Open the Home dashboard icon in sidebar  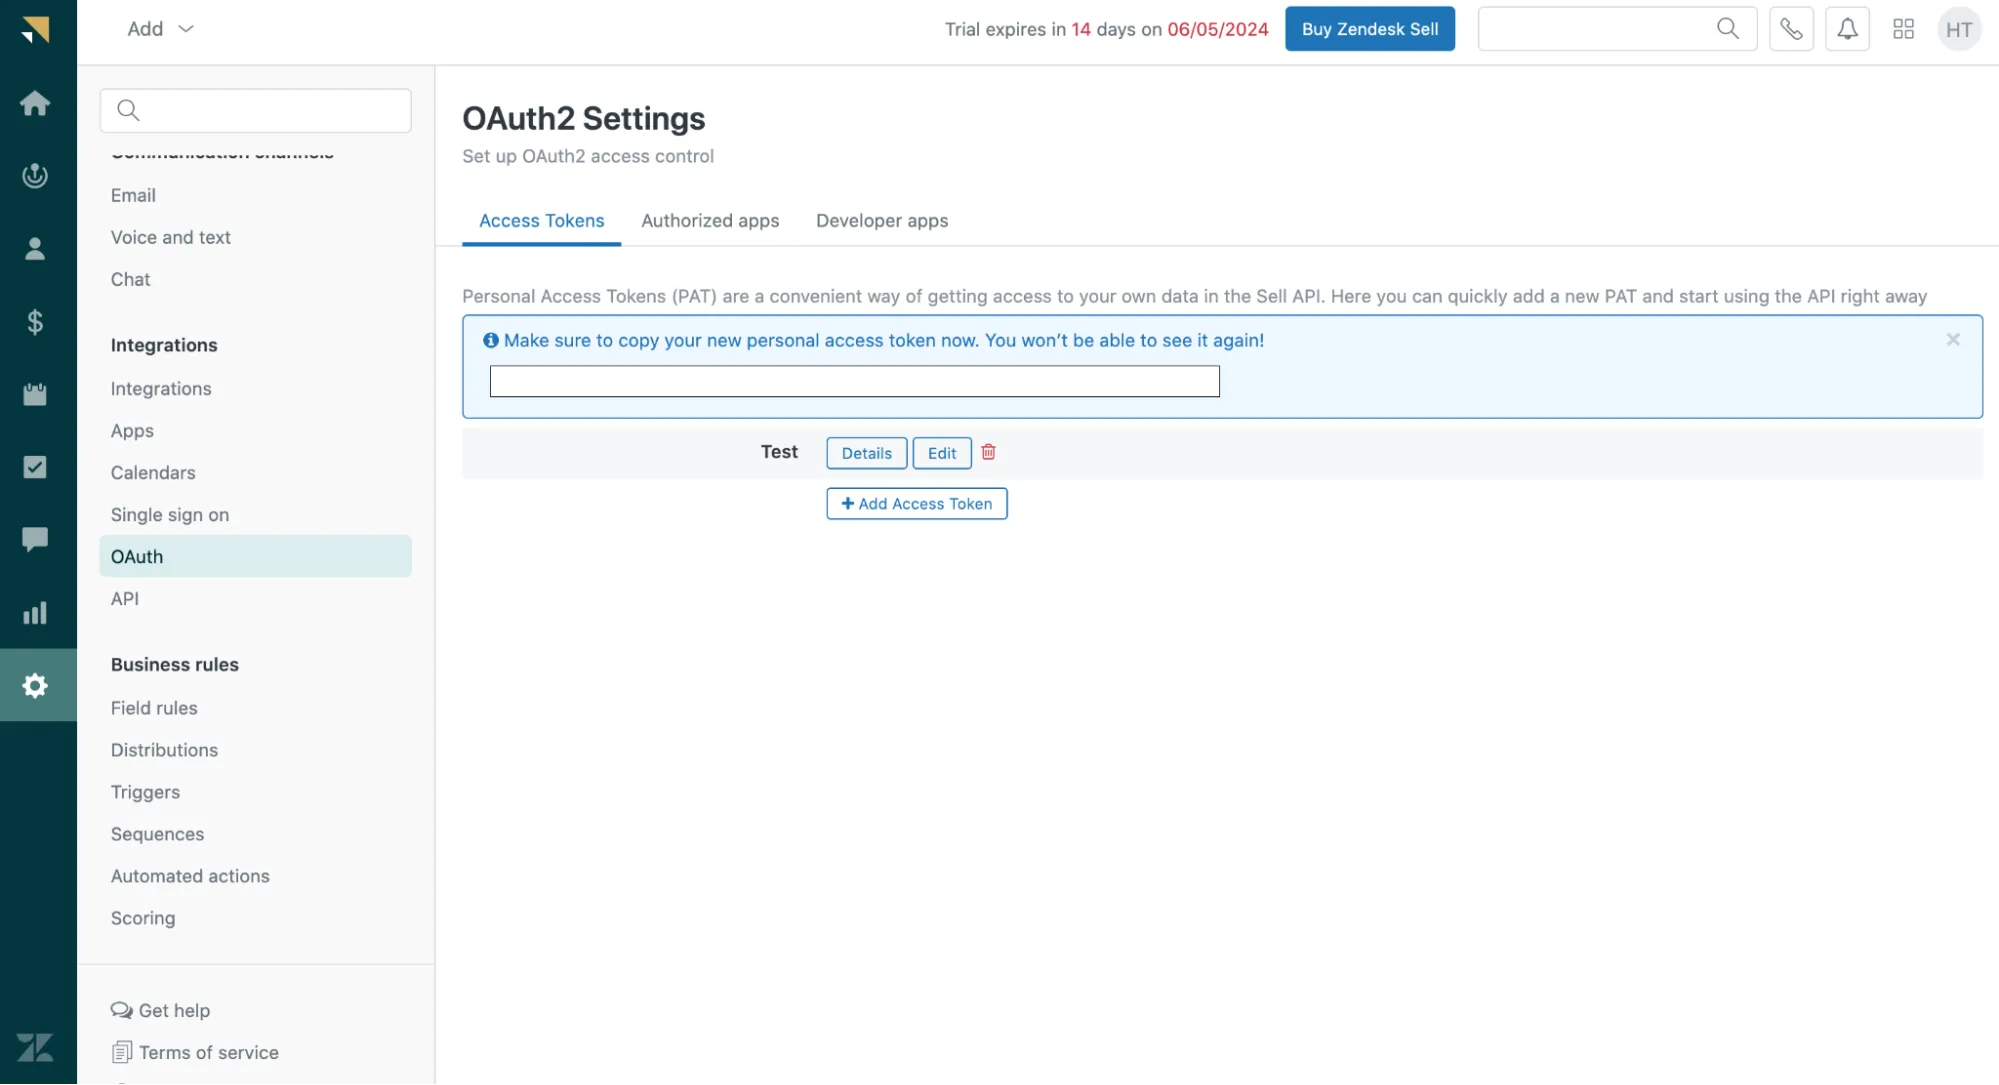click(x=35, y=103)
